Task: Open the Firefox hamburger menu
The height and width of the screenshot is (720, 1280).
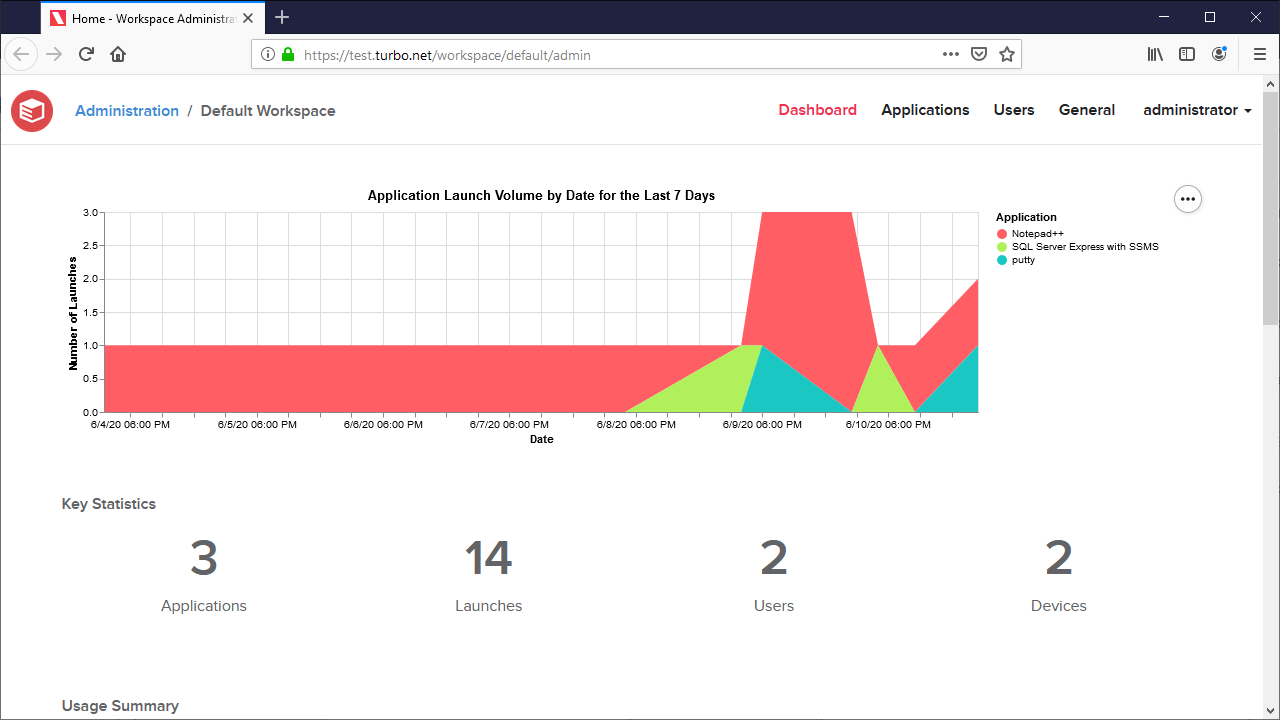Action: click(x=1260, y=54)
